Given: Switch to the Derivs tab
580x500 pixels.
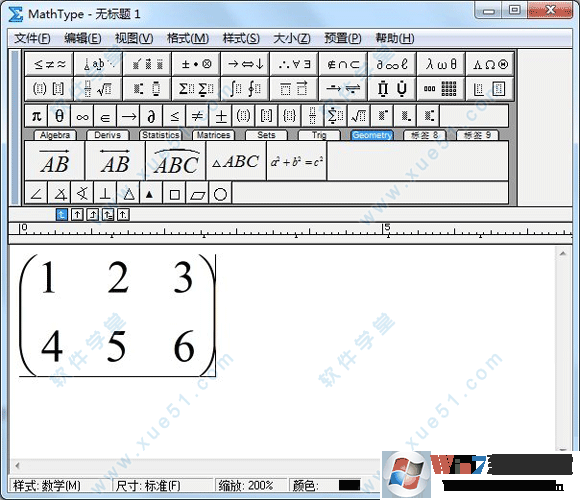Looking at the screenshot, I should [108, 135].
